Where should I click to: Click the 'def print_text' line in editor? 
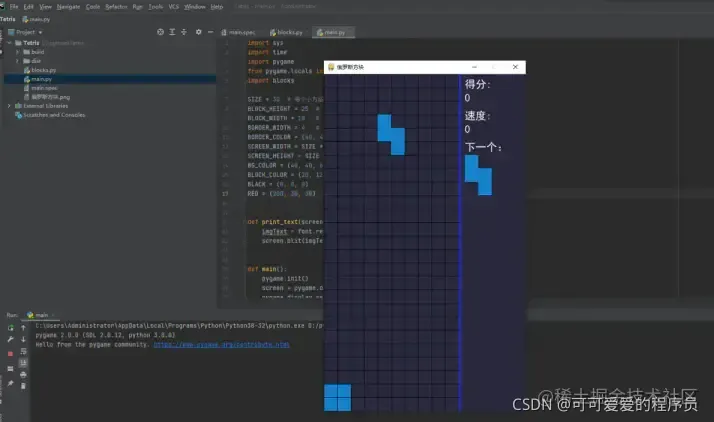point(285,222)
